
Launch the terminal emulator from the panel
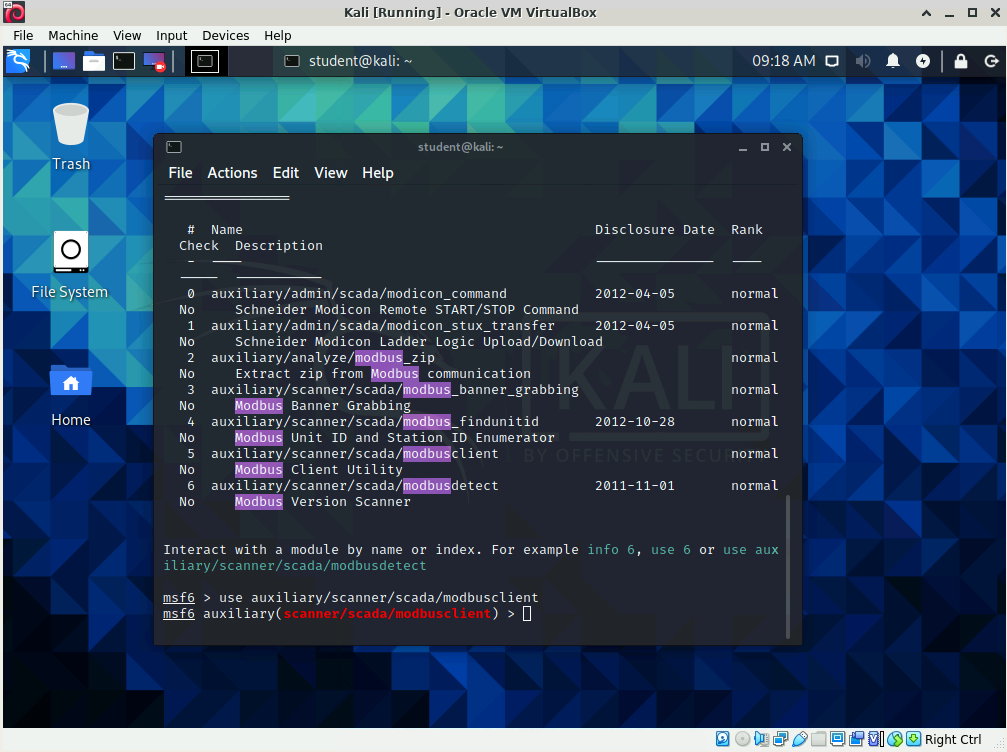[124, 62]
